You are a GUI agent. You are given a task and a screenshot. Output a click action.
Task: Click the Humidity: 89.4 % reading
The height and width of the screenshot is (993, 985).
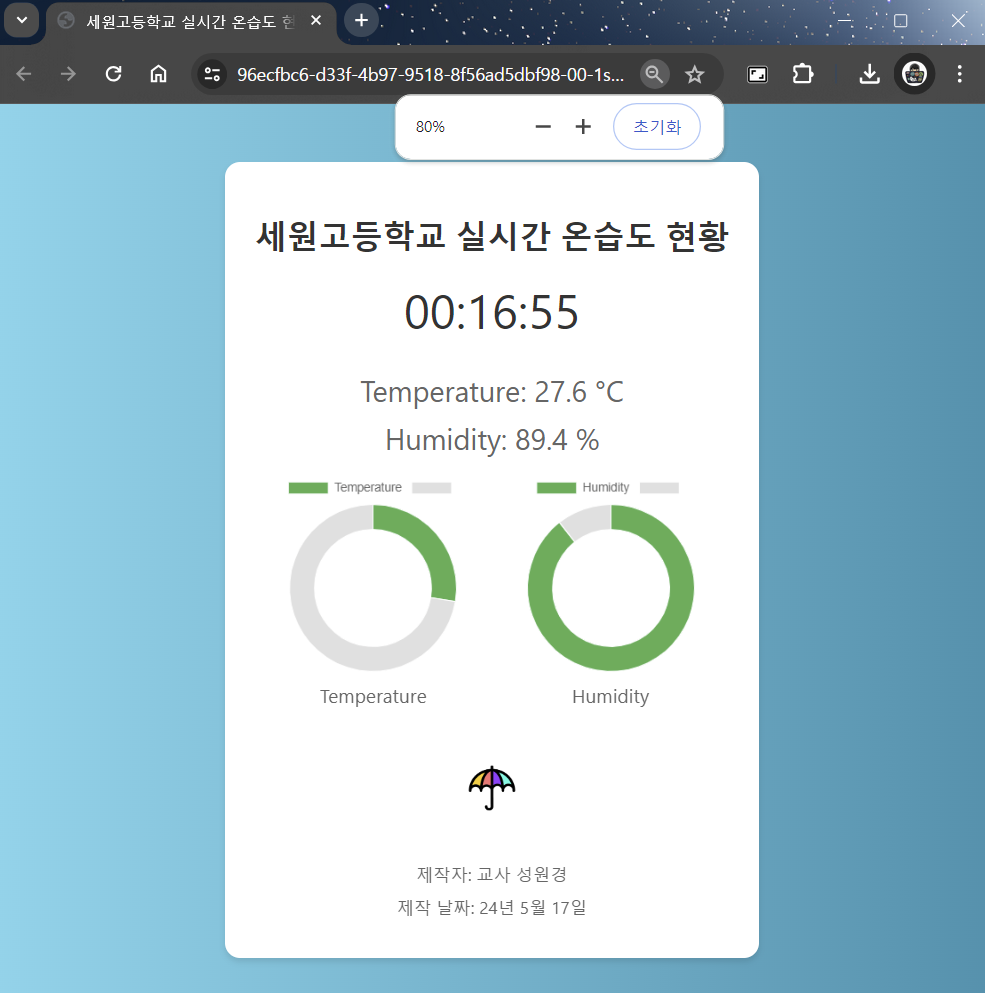click(x=492, y=440)
